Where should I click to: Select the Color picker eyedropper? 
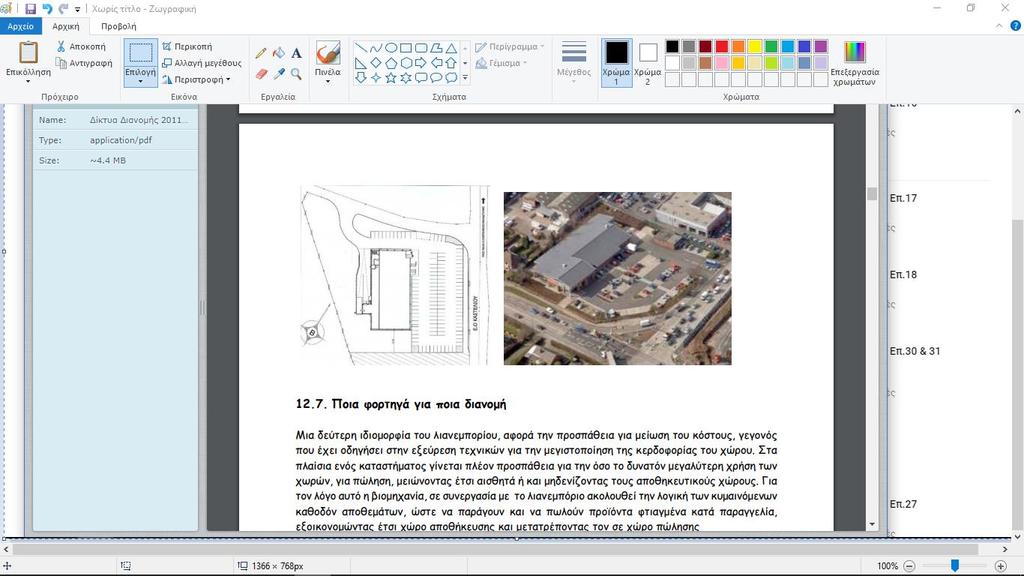tap(279, 74)
